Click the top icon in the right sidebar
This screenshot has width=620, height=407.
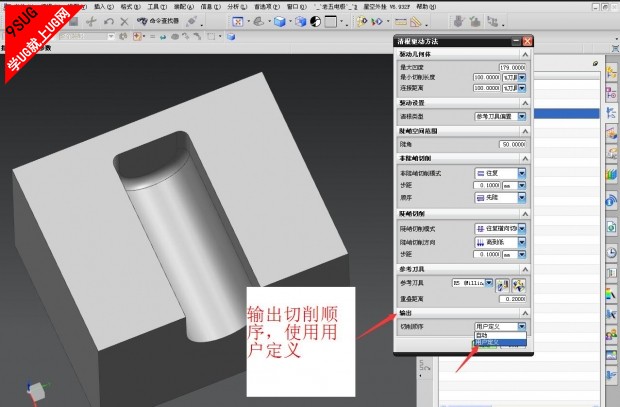coord(611,73)
